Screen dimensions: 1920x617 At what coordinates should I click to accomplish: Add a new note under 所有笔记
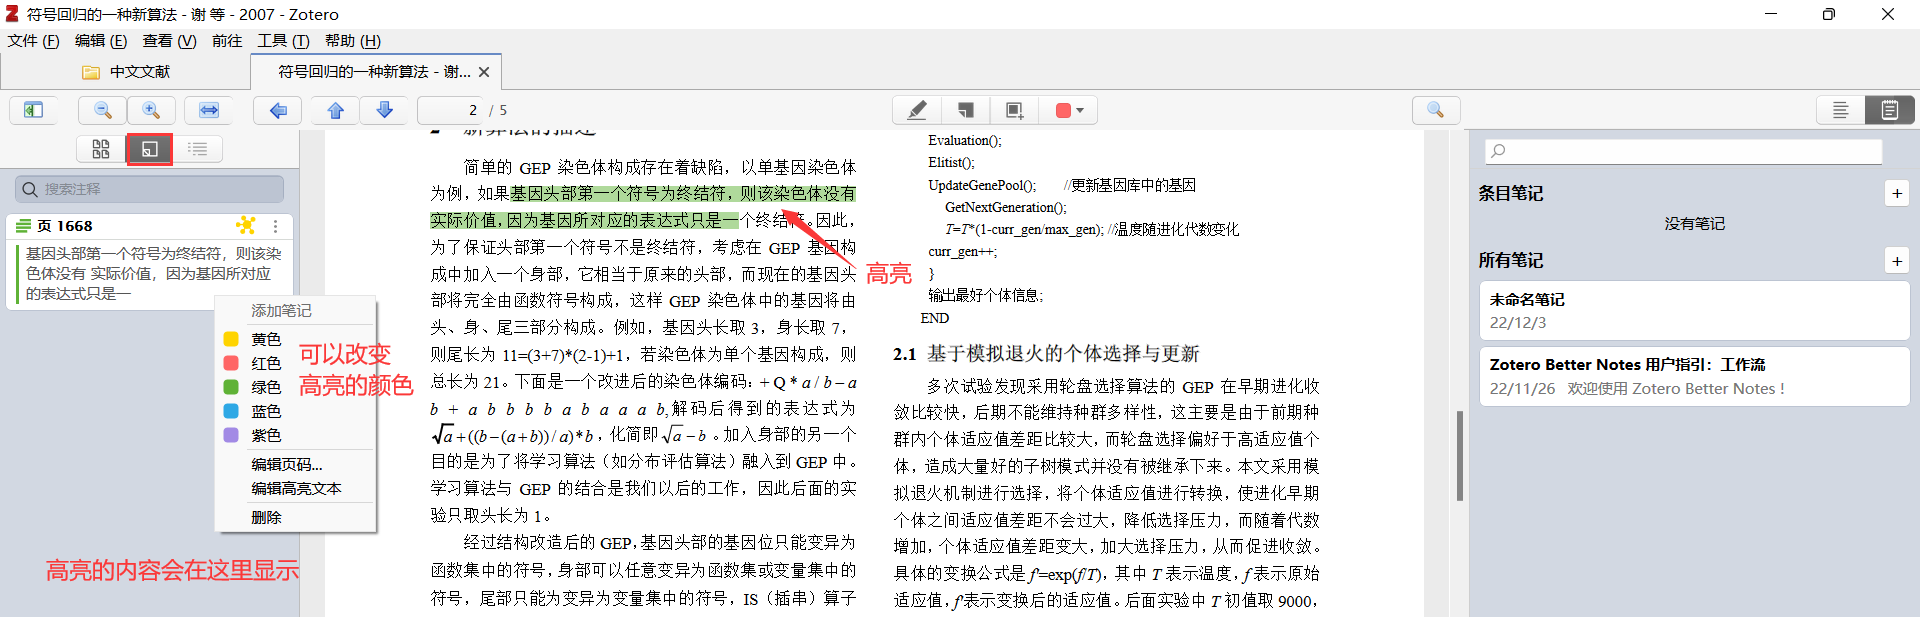(x=1897, y=261)
